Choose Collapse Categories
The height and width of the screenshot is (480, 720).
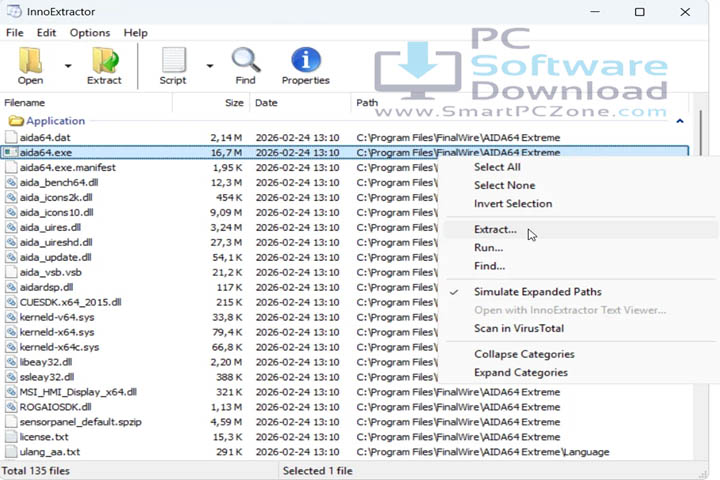point(524,354)
